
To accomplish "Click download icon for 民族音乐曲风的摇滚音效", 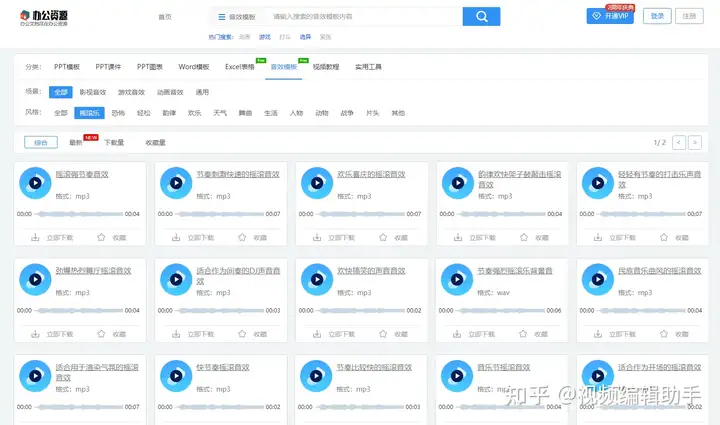I will (x=598, y=334).
